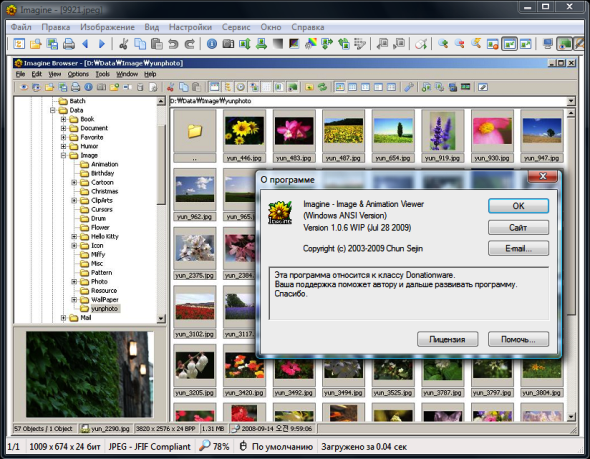The image size is (590, 459).
Task: Open the Файл menu
Action: tap(21, 27)
